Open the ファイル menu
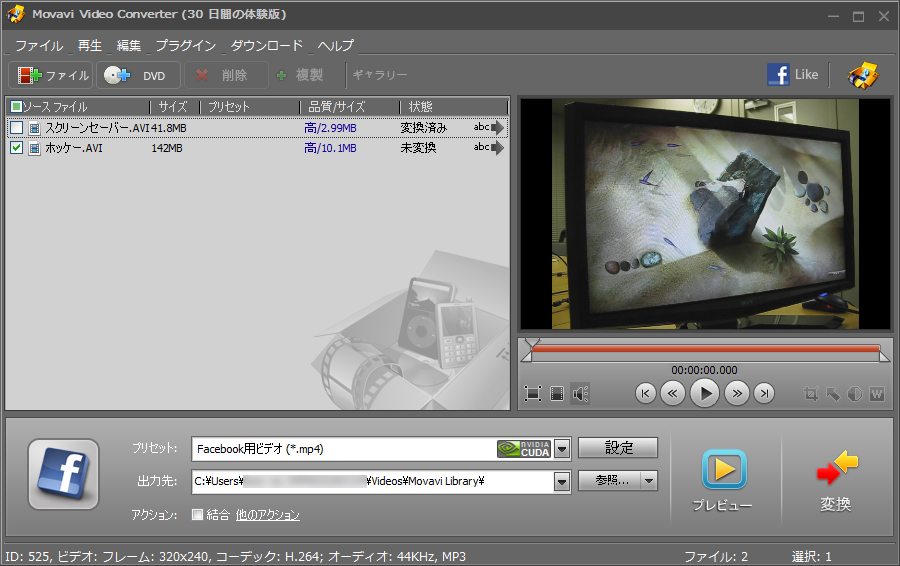This screenshot has width=900, height=566. coord(39,45)
